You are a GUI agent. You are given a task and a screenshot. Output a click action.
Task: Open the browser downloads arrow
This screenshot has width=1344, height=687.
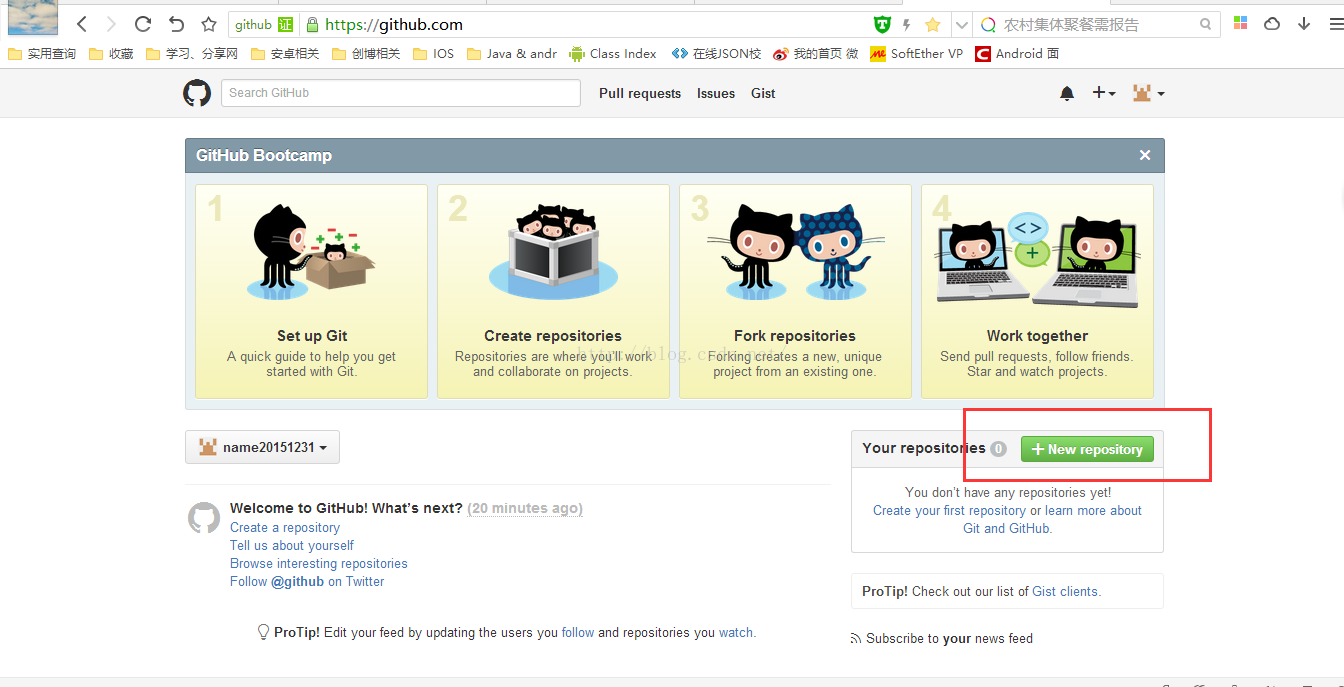[x=1304, y=24]
